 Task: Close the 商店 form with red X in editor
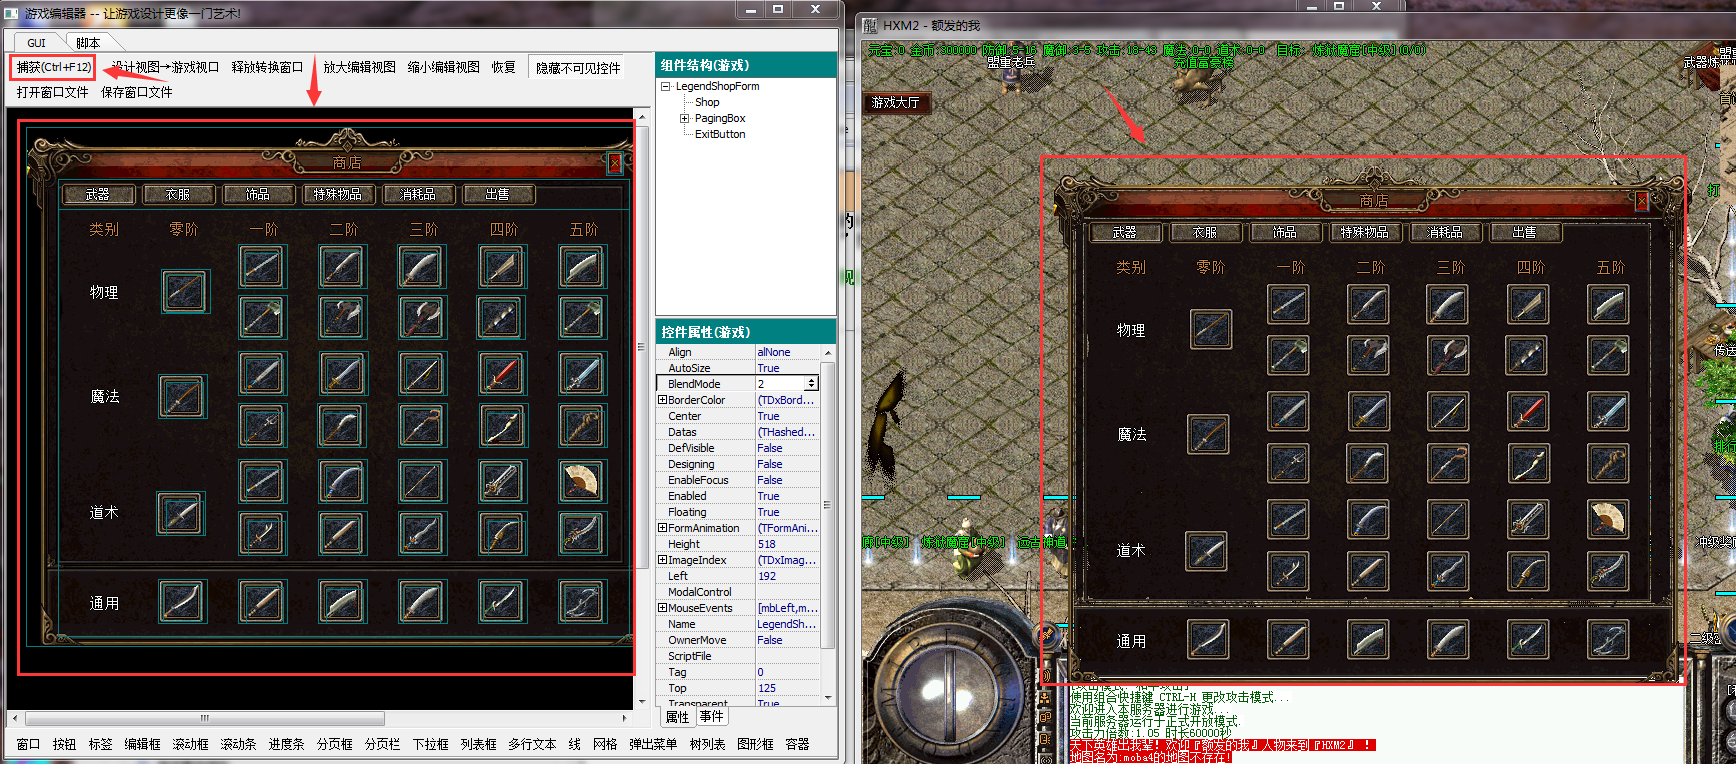pos(615,162)
